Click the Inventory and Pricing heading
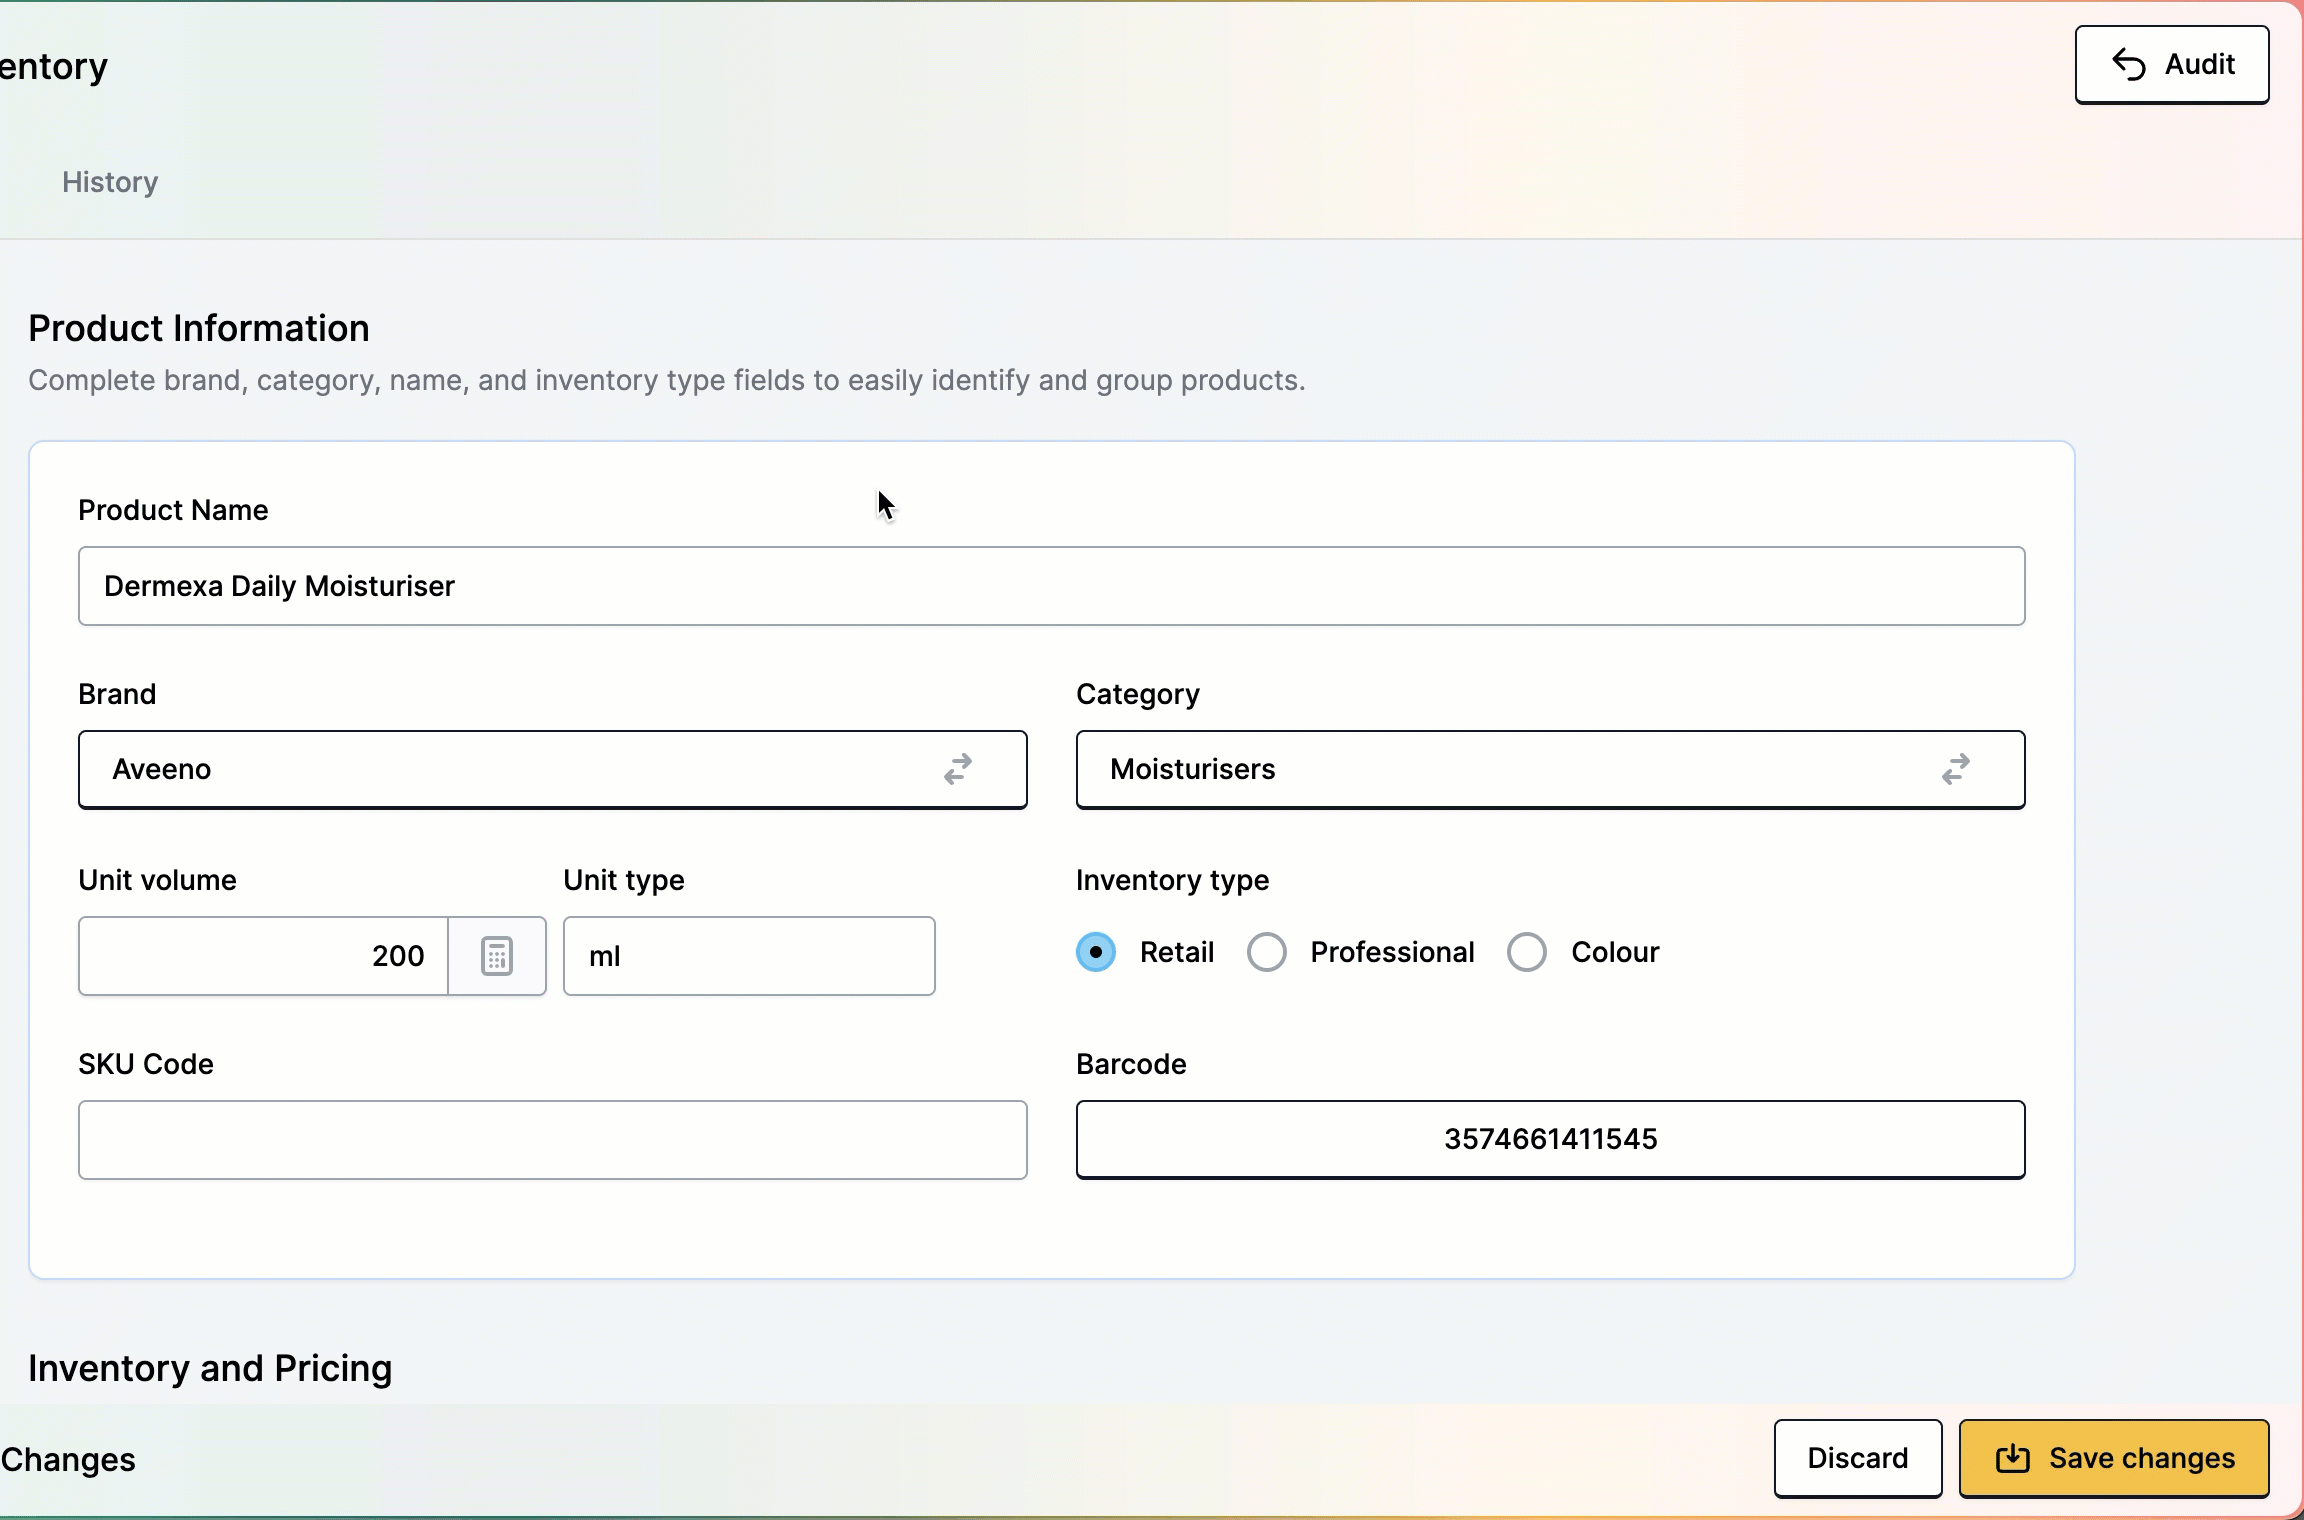The image size is (2304, 1520). coord(210,1368)
